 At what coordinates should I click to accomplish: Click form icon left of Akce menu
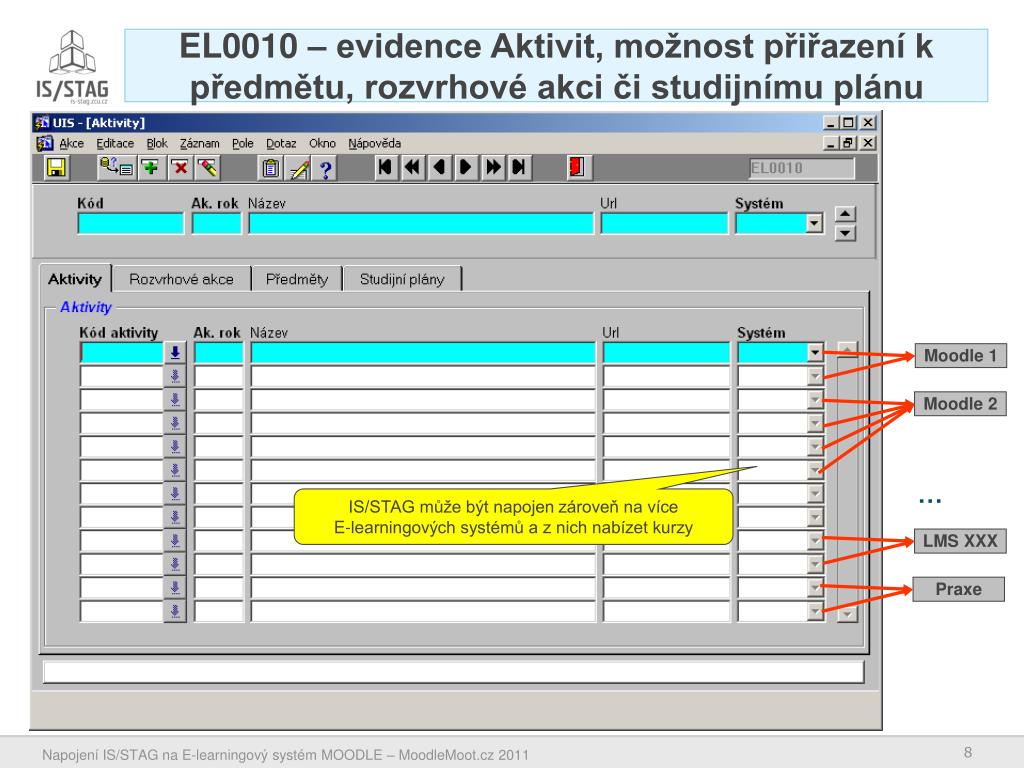[x=44, y=143]
